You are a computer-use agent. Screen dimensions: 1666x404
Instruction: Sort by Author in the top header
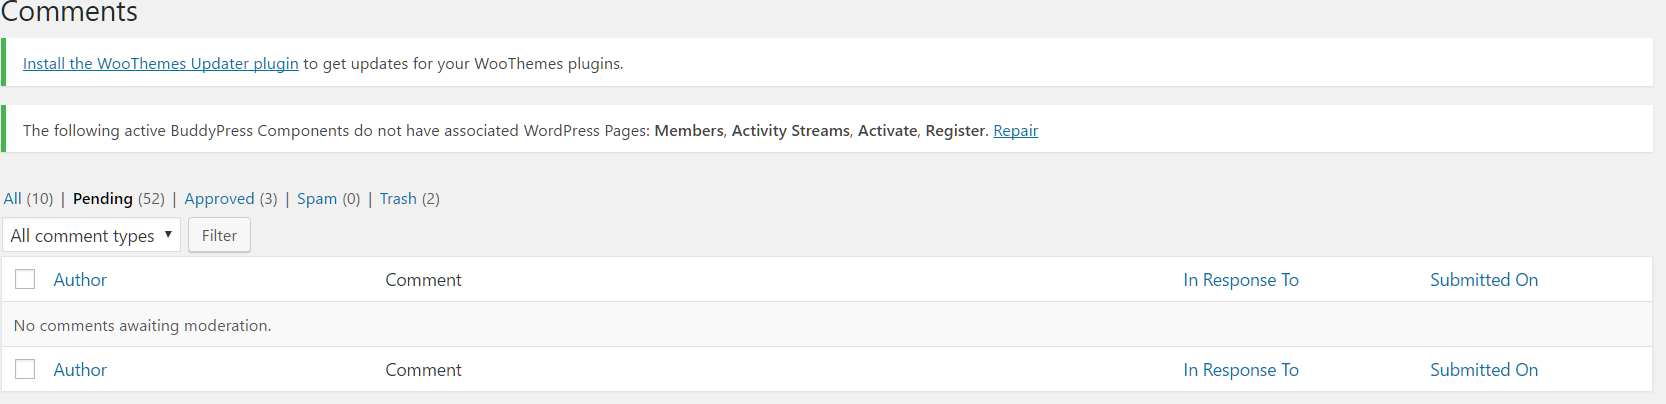point(80,280)
